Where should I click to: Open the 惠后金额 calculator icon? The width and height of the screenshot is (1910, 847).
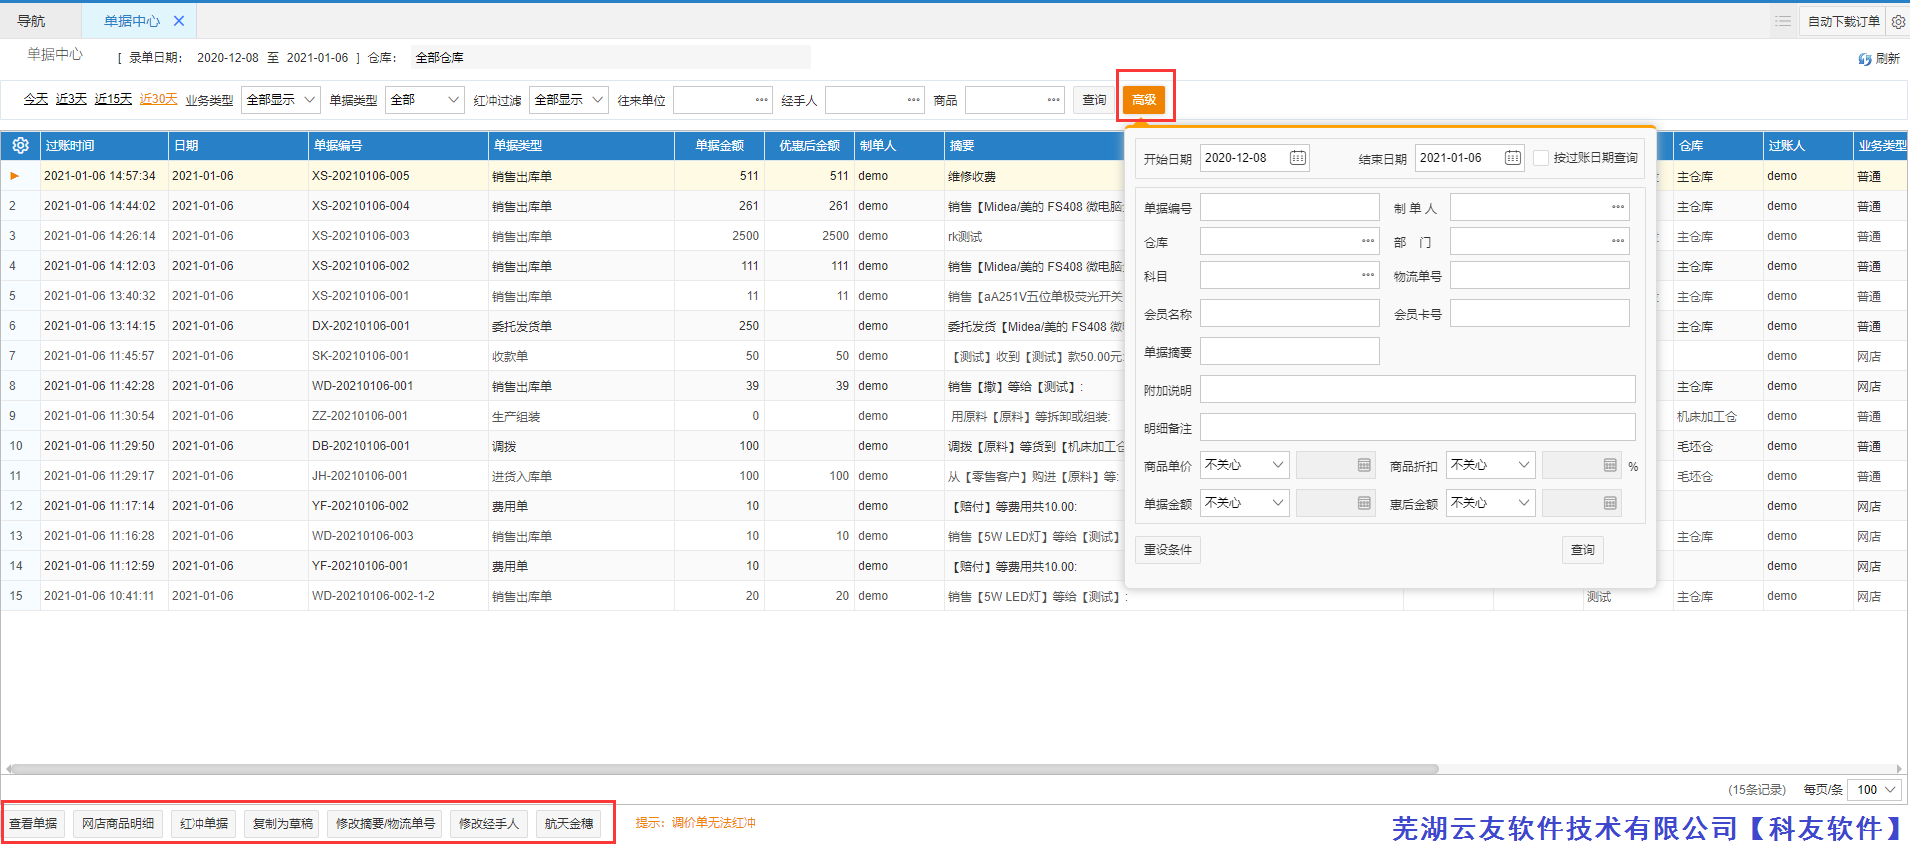coord(1610,503)
